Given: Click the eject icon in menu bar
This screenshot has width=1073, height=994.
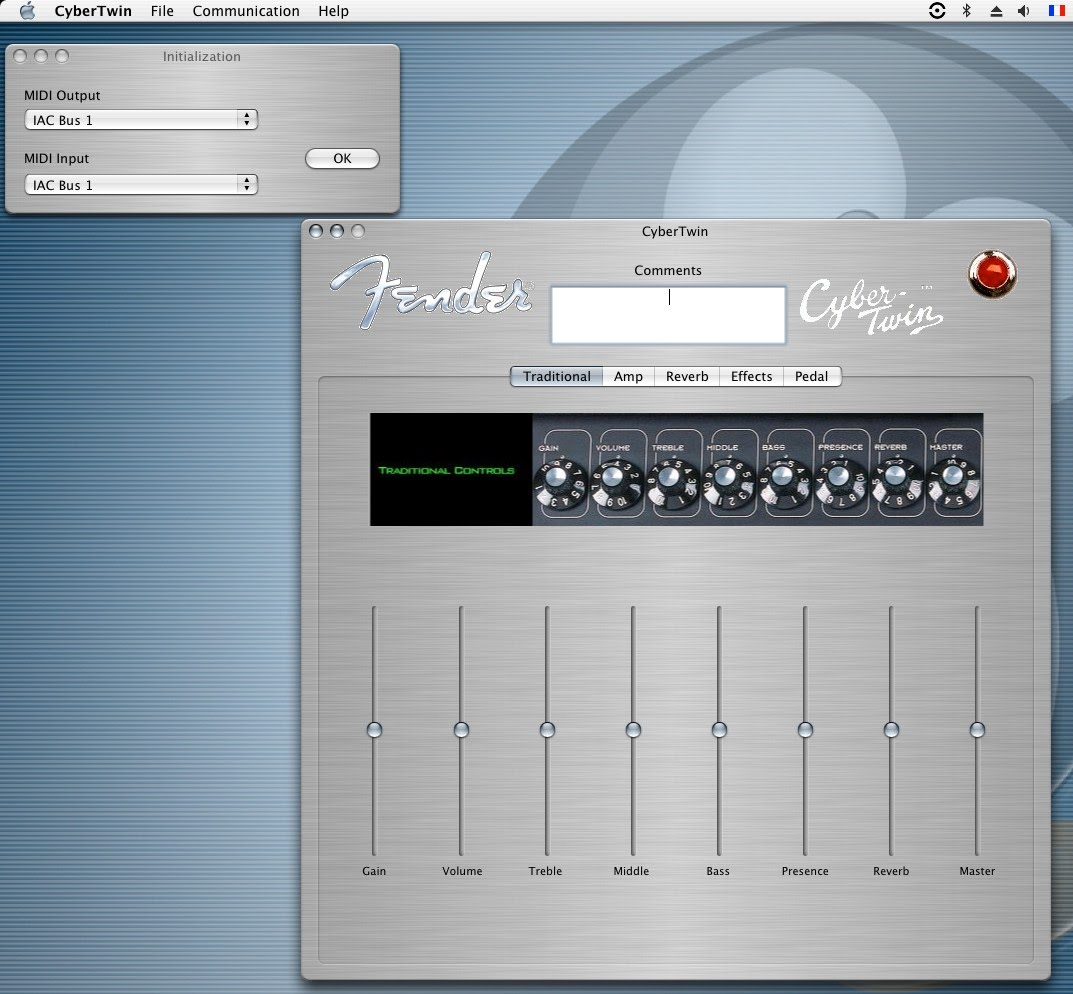Looking at the screenshot, I should click(996, 11).
